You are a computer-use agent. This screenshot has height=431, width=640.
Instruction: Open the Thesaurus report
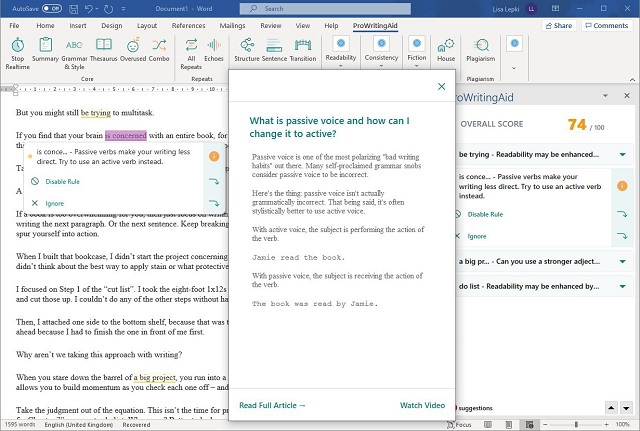[104, 50]
